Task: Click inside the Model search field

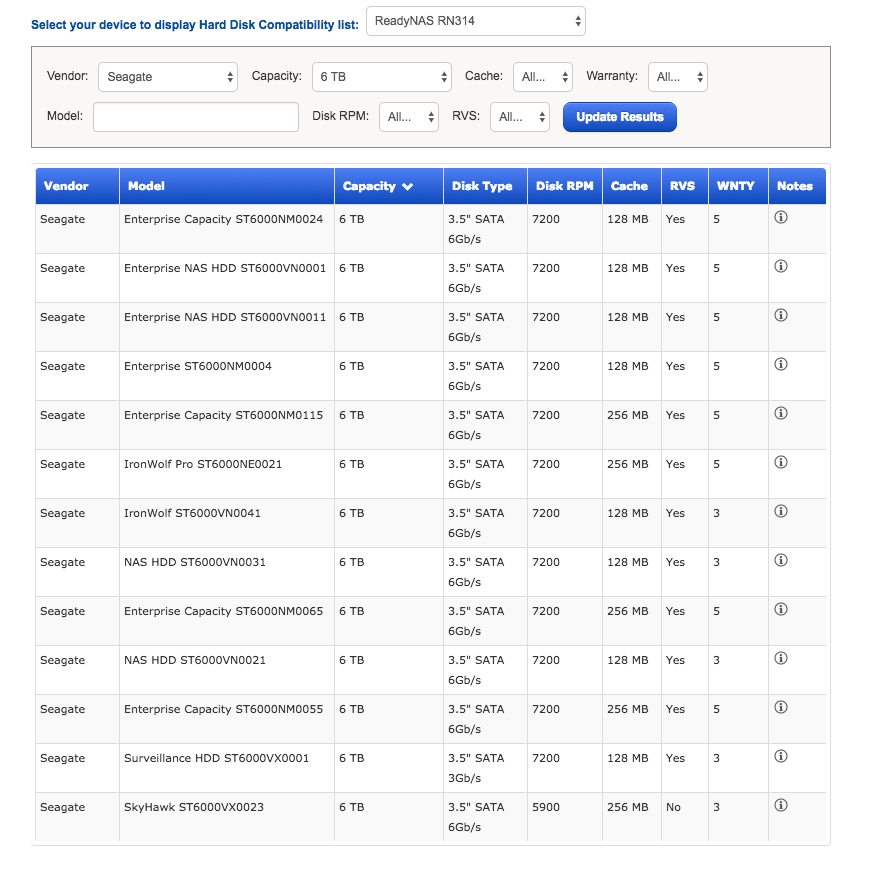Action: (x=195, y=116)
